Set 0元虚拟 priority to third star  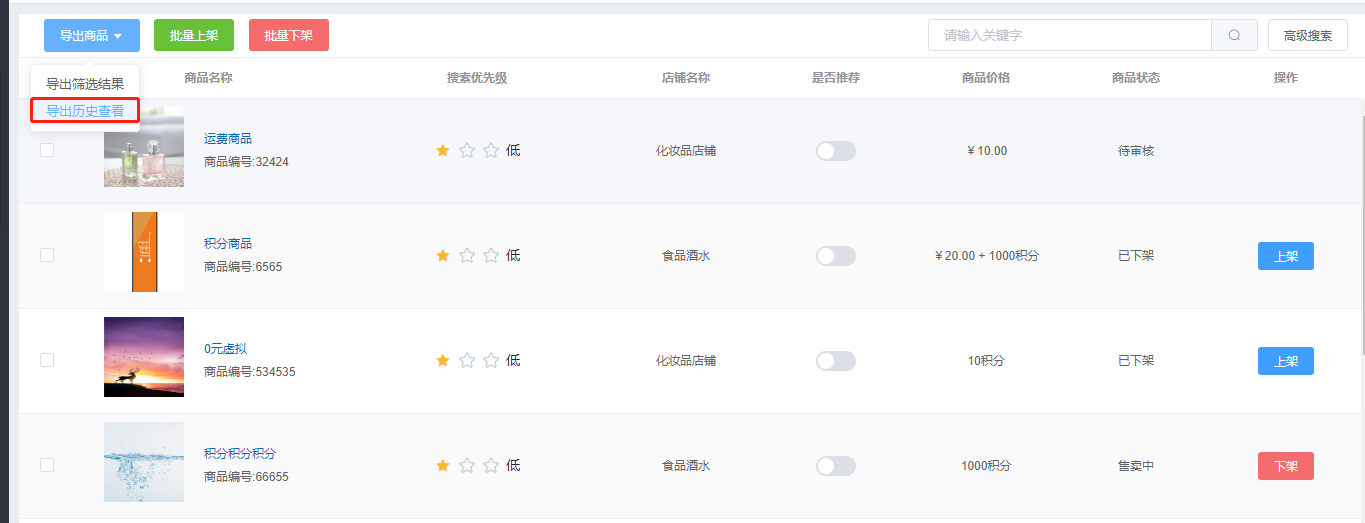tap(491, 360)
